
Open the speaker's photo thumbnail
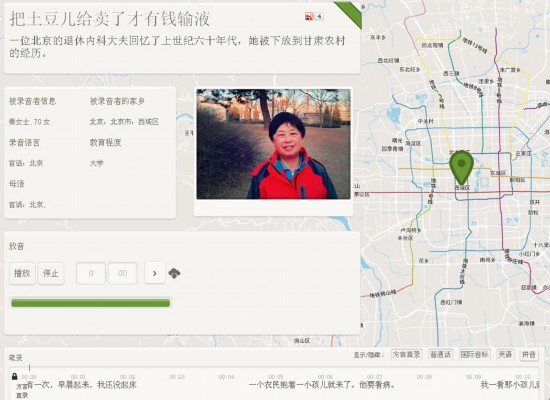pos(273,144)
